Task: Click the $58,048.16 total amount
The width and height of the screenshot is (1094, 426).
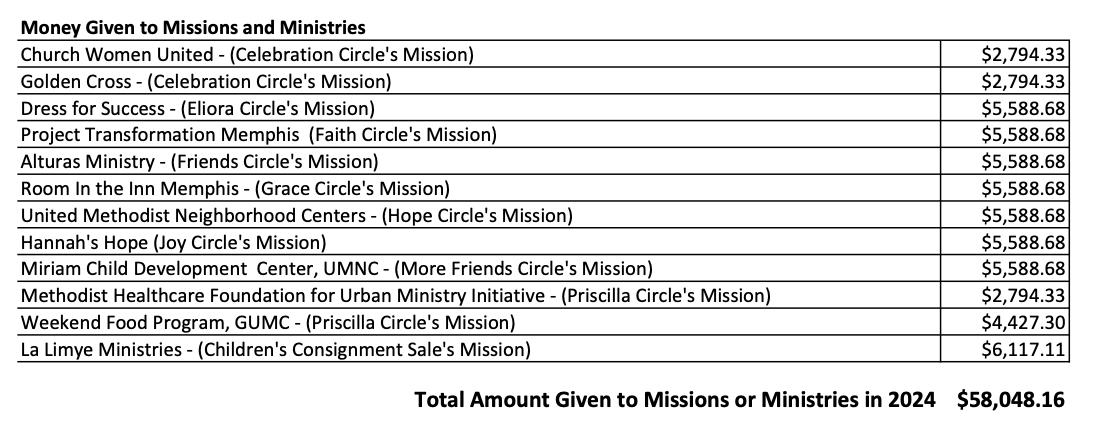Action: [1010, 400]
